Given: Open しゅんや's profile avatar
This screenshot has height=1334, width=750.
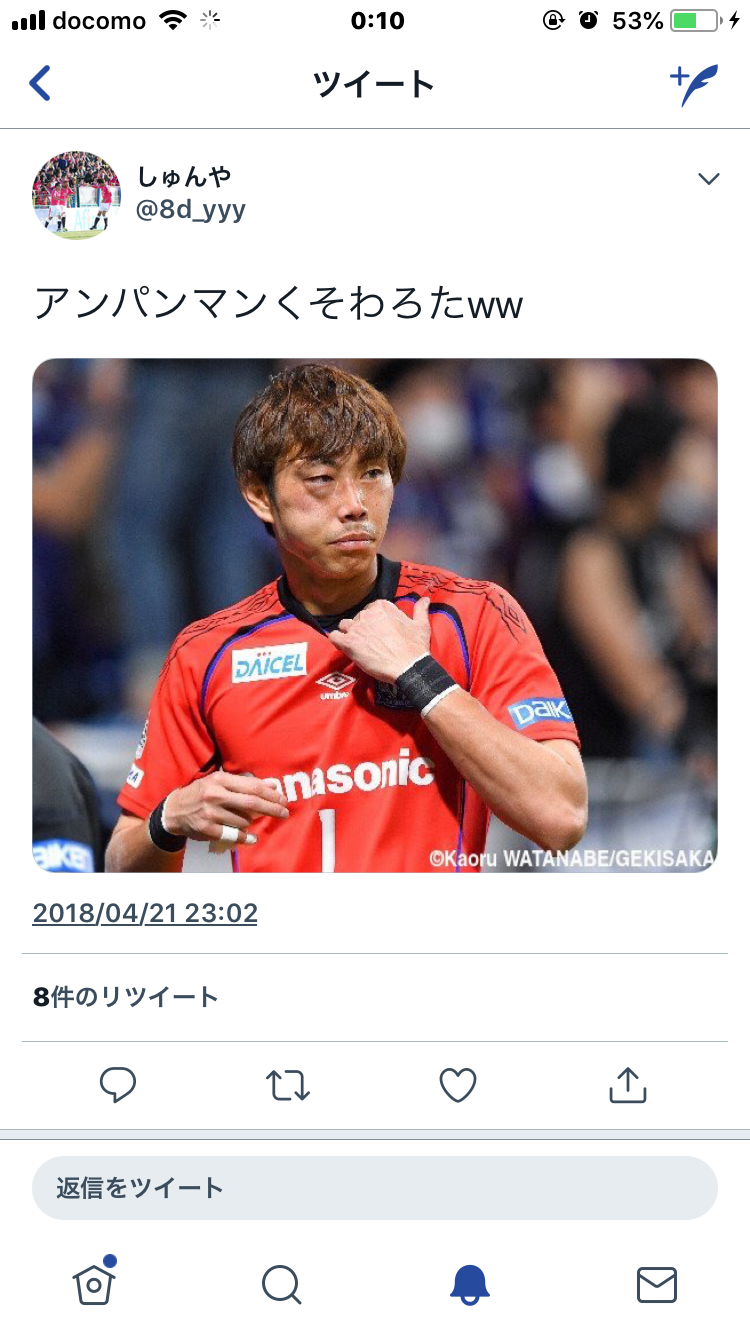Looking at the screenshot, I should click(x=76, y=195).
